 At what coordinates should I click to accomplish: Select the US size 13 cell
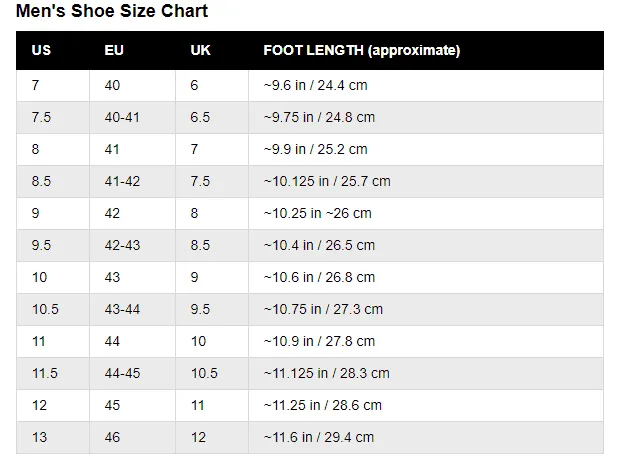(x=40, y=437)
